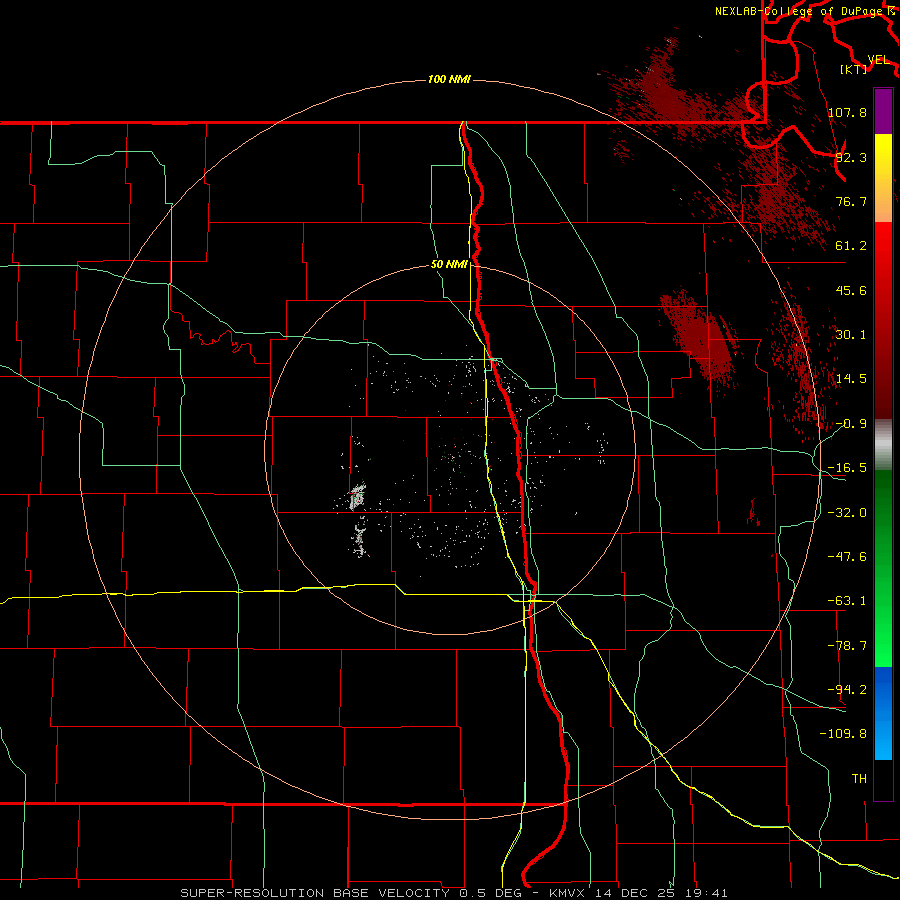Click the -0.9 velocity scale label
Screen dimensions: 900x900
tap(851, 424)
